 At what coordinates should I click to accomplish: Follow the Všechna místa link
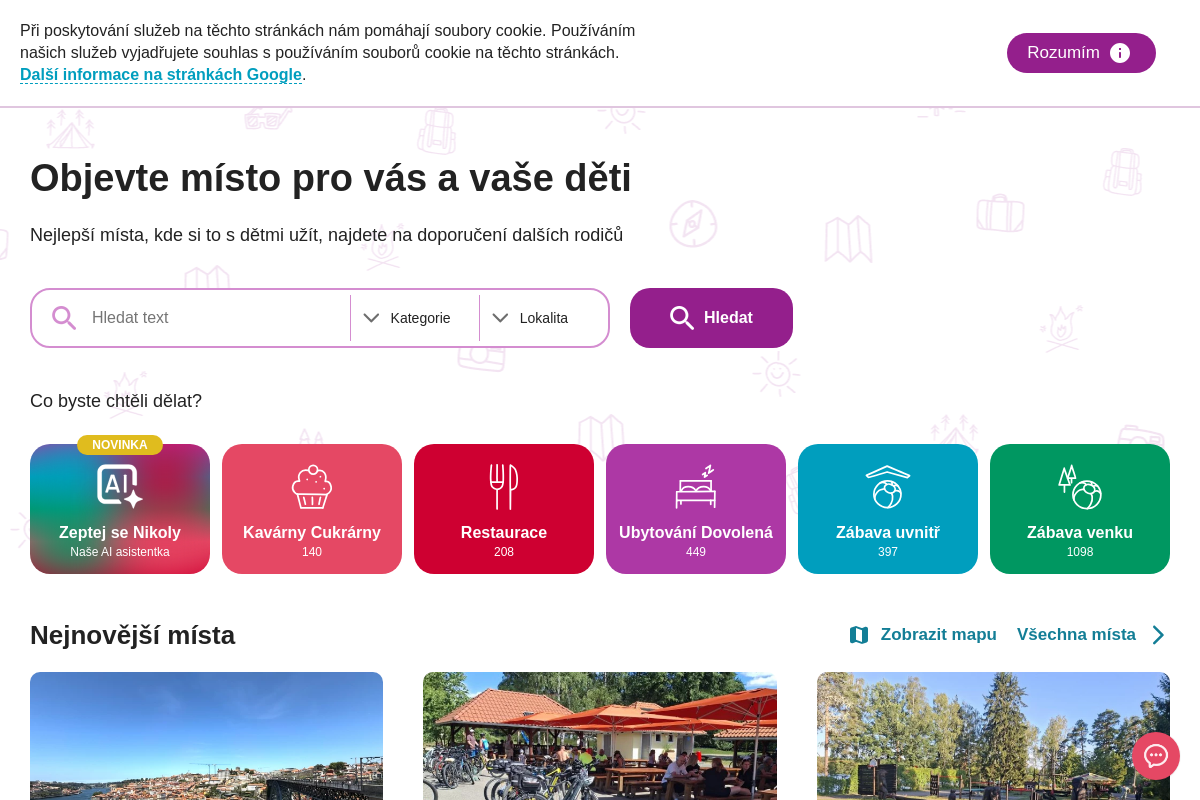[x=1076, y=635]
